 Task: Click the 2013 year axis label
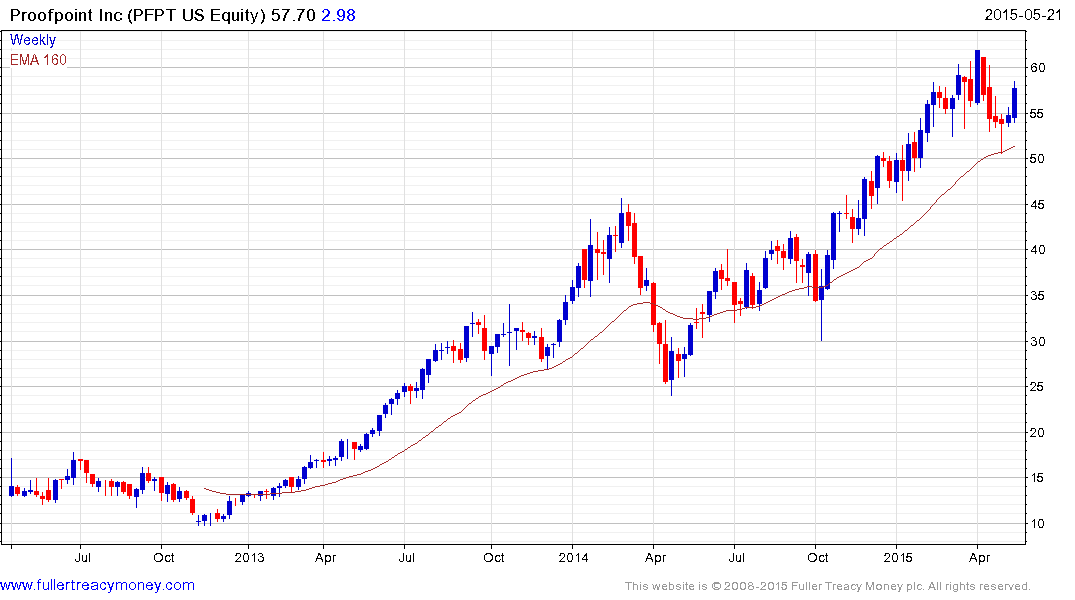point(249,557)
